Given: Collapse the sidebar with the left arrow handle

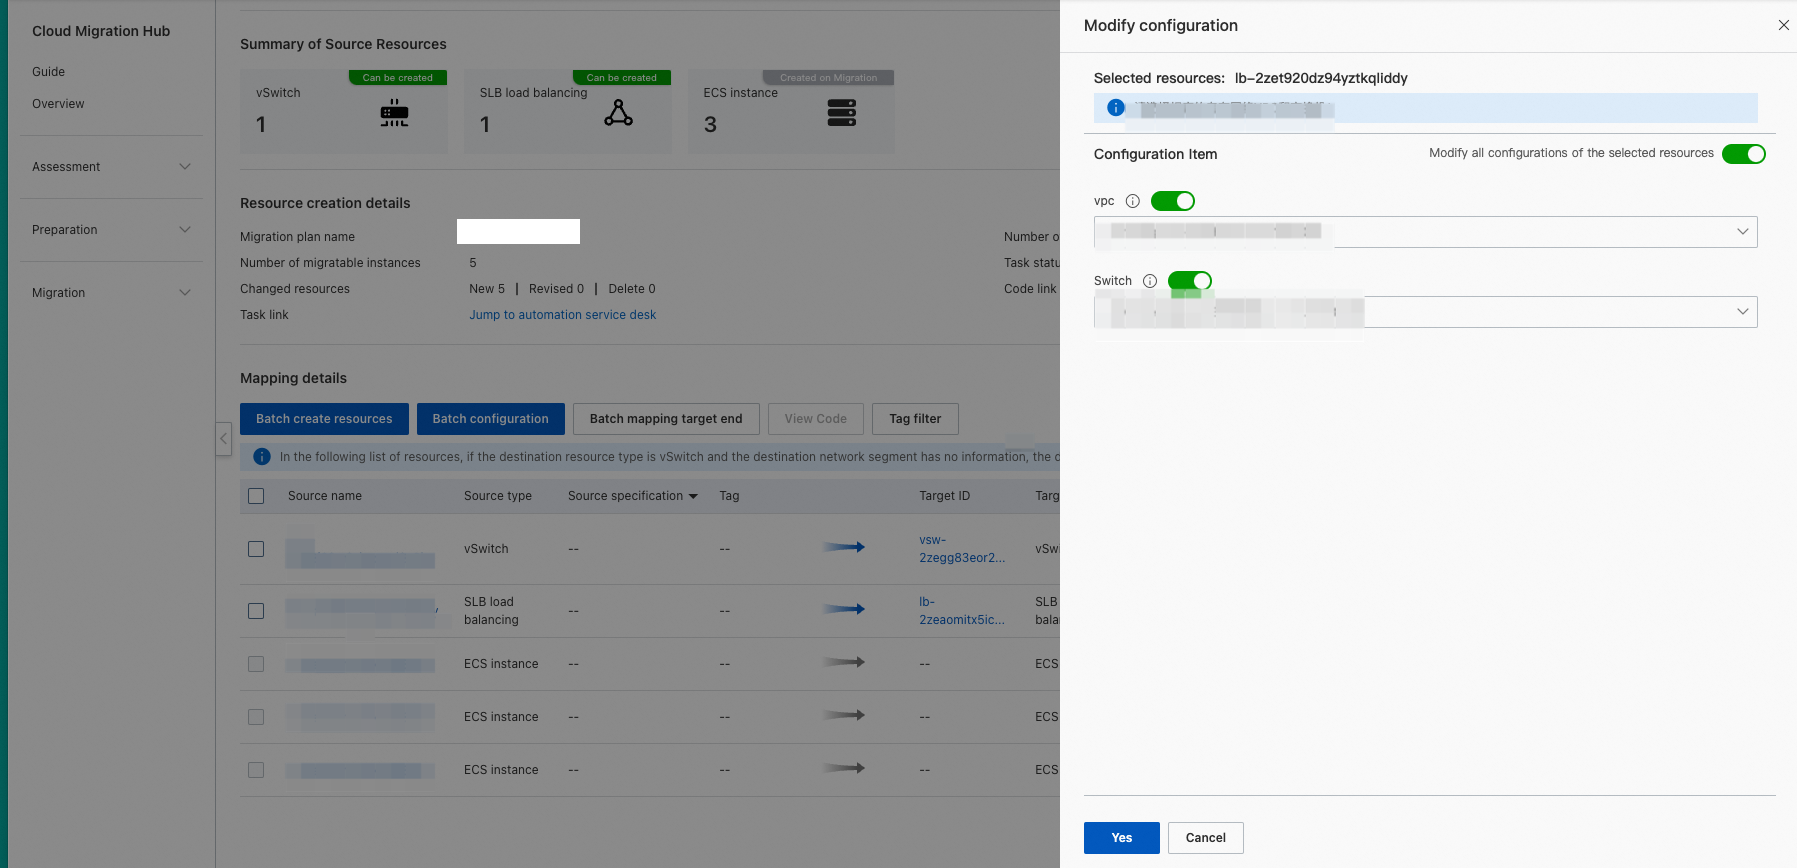Looking at the screenshot, I should (224, 439).
